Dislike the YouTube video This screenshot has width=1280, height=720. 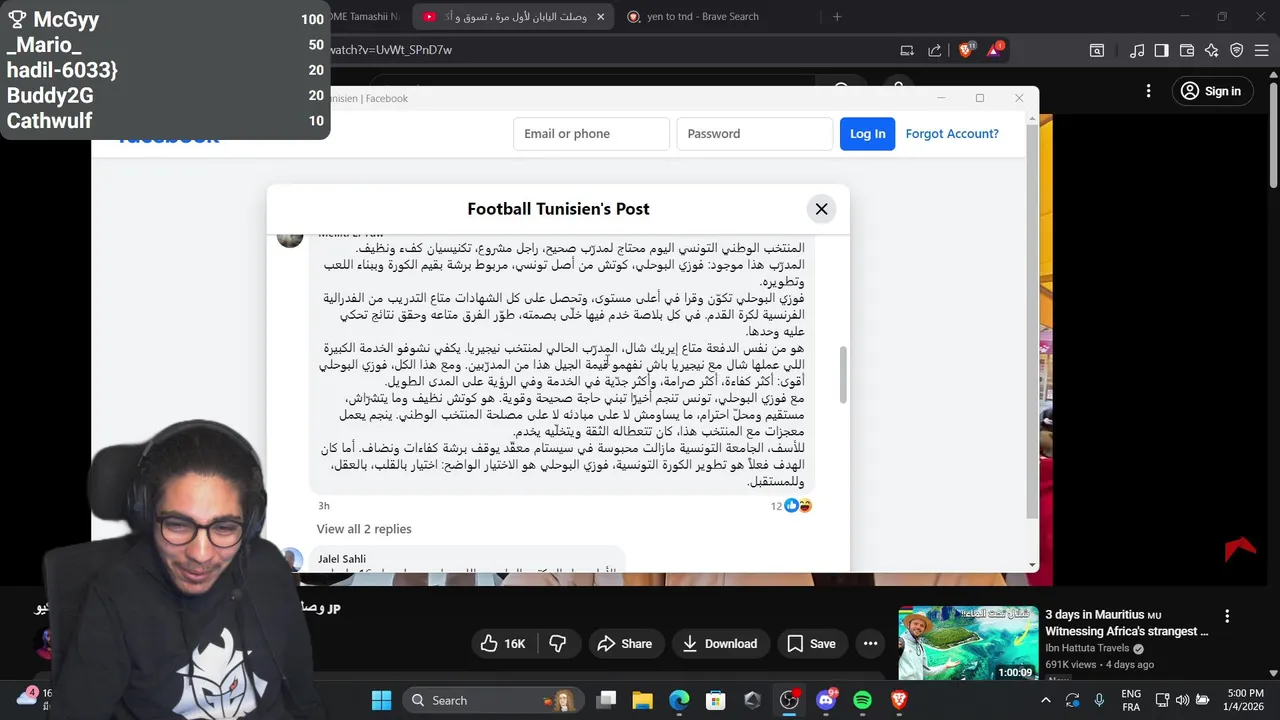pyautogui.click(x=559, y=644)
